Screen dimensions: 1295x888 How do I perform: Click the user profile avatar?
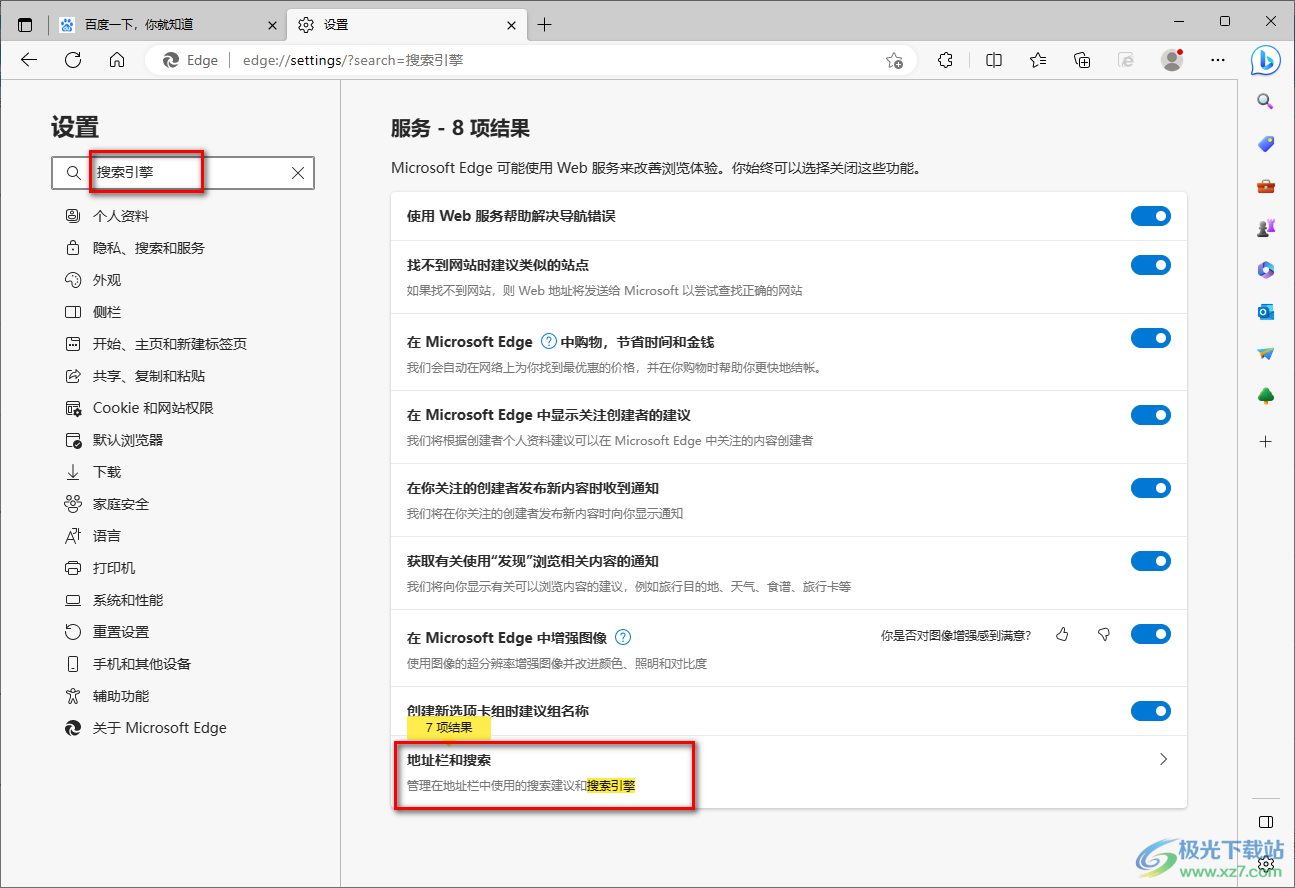pyautogui.click(x=1172, y=60)
